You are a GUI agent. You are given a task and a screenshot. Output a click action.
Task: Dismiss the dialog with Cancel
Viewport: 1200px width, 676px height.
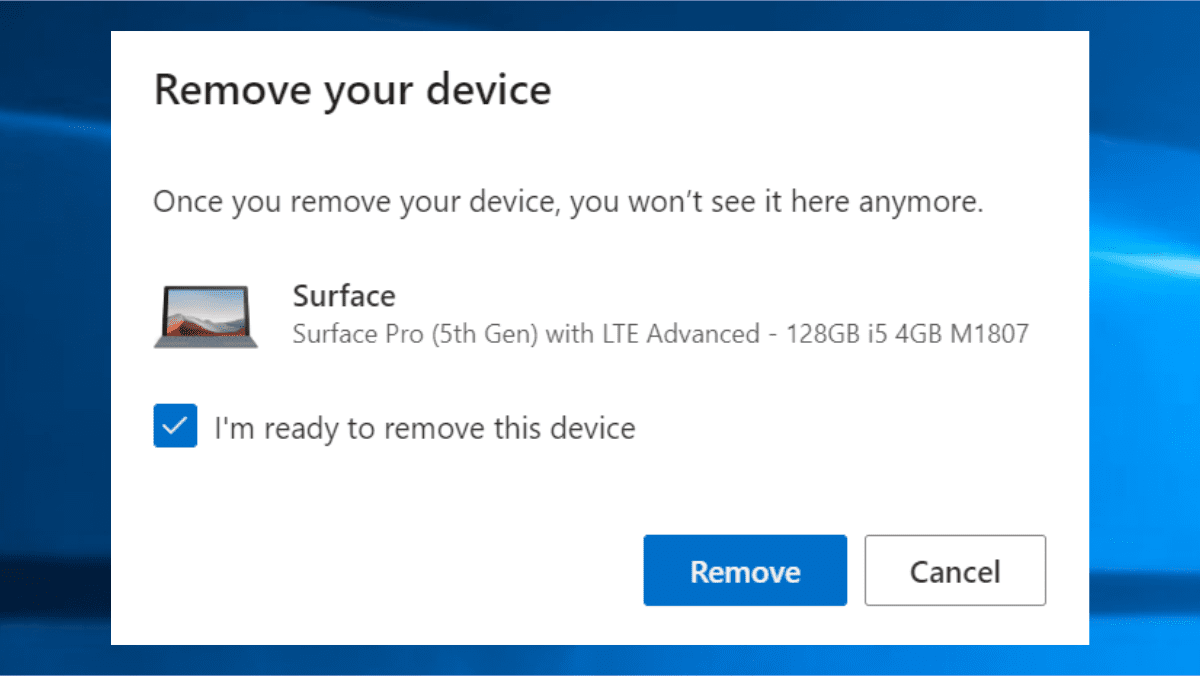tap(954, 571)
